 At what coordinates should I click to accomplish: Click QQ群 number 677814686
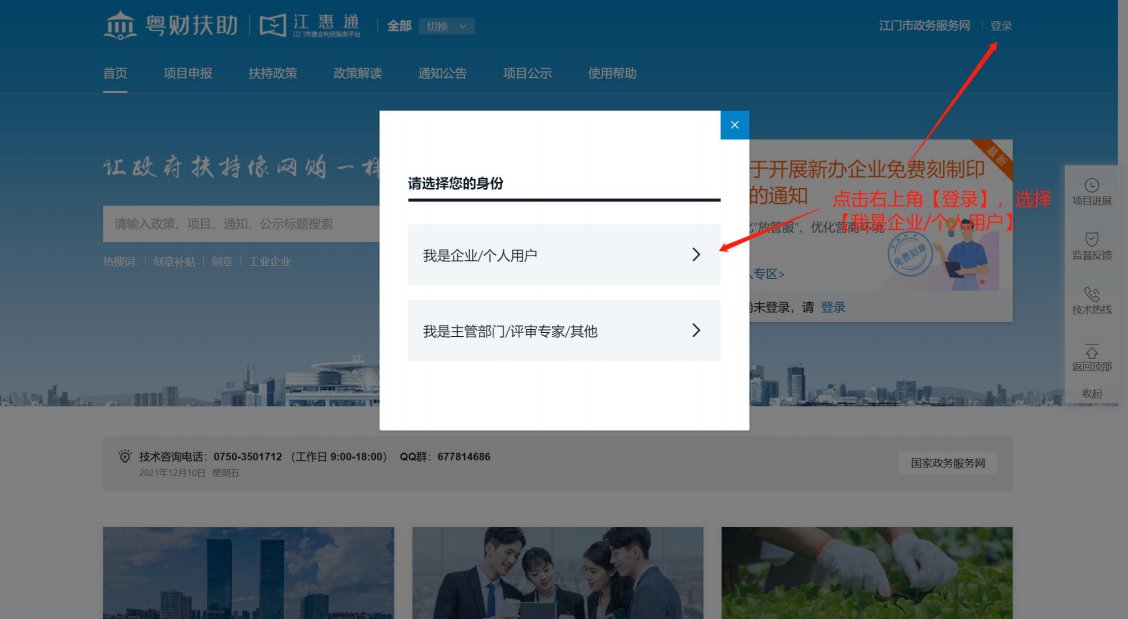pos(464,456)
